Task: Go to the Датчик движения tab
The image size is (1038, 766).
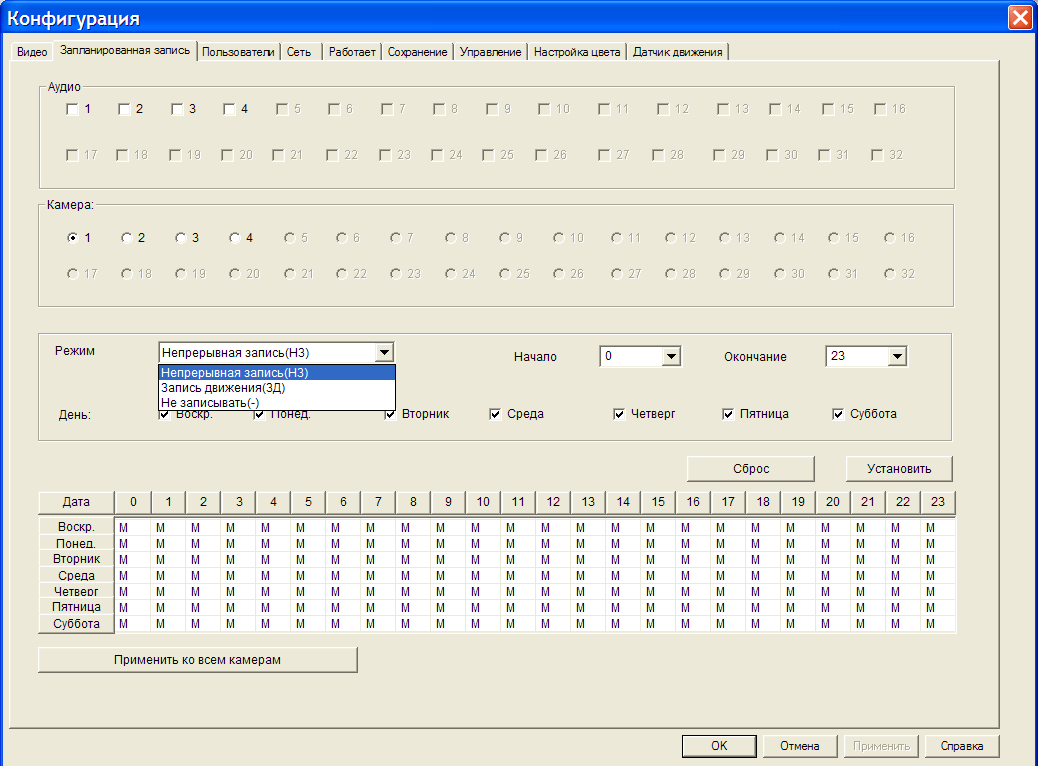Action: click(677, 52)
